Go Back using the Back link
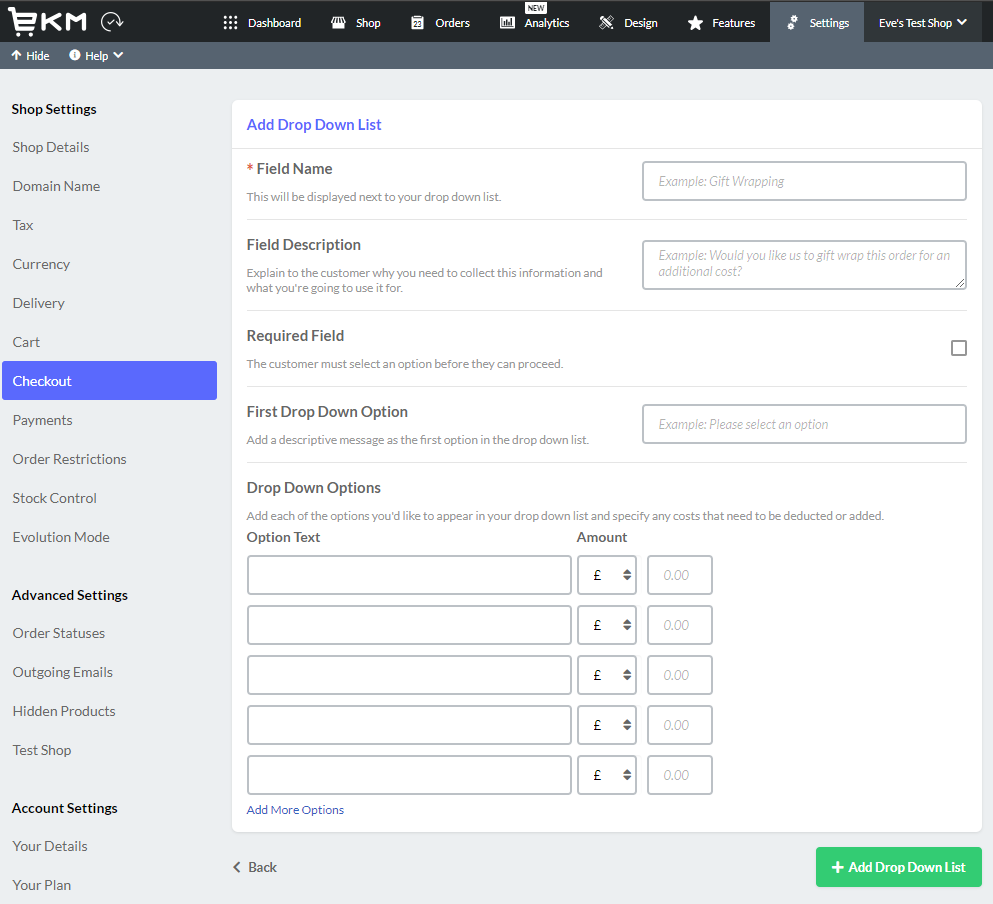Image resolution: width=993 pixels, height=904 pixels. click(254, 867)
